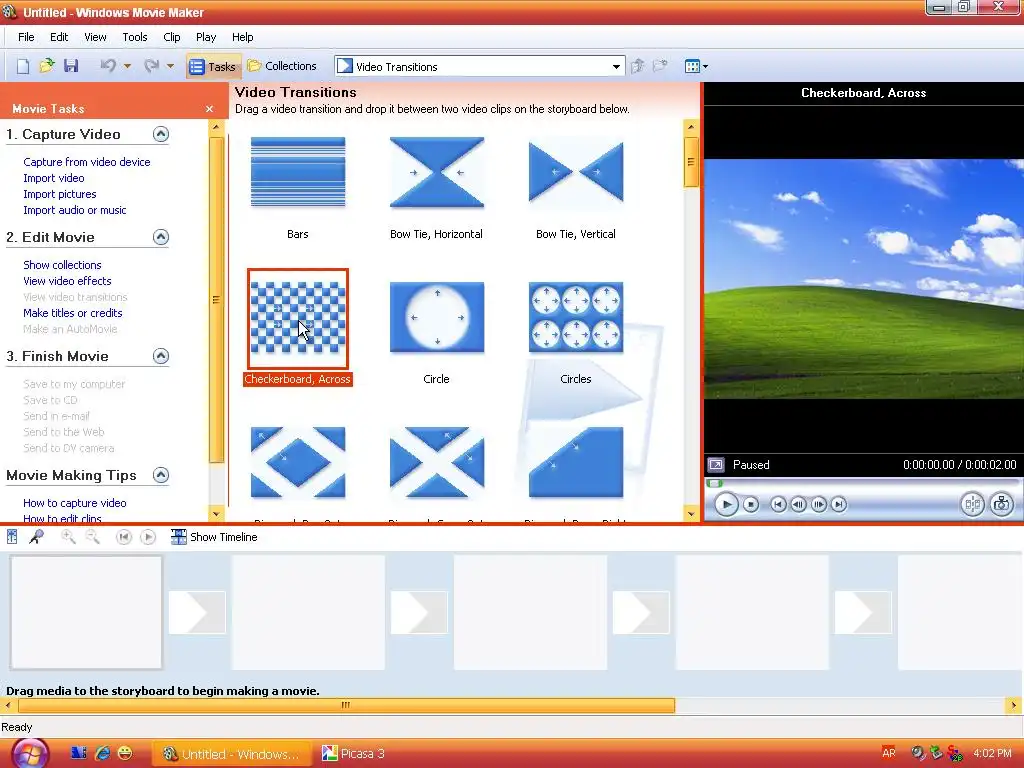
Task: Switch to Picasa 3 in the taskbar
Action: [353, 754]
